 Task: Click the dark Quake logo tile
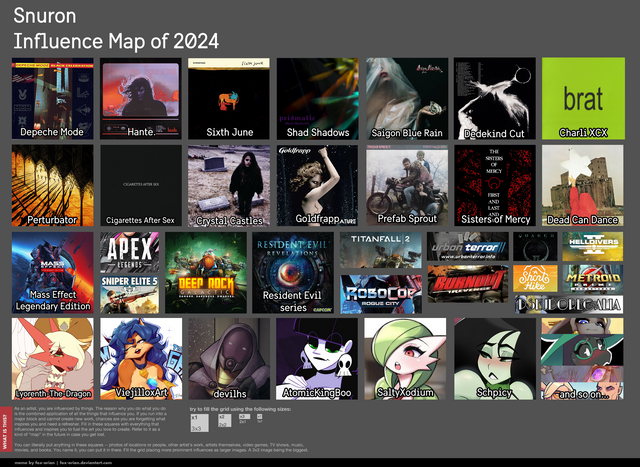(x=535, y=246)
